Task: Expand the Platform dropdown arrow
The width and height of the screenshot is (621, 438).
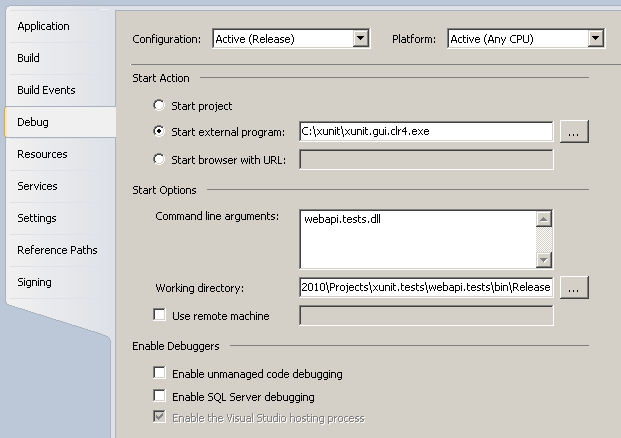Action: 595,38
